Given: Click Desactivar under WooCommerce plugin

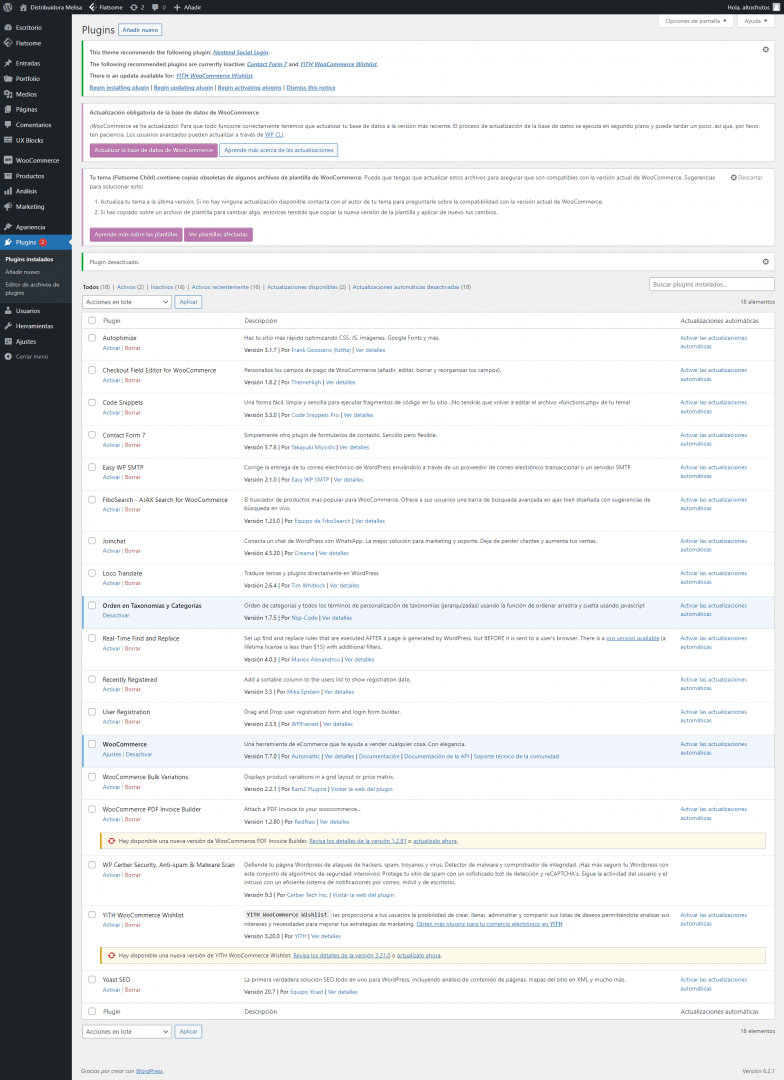Looking at the screenshot, I should point(139,755).
